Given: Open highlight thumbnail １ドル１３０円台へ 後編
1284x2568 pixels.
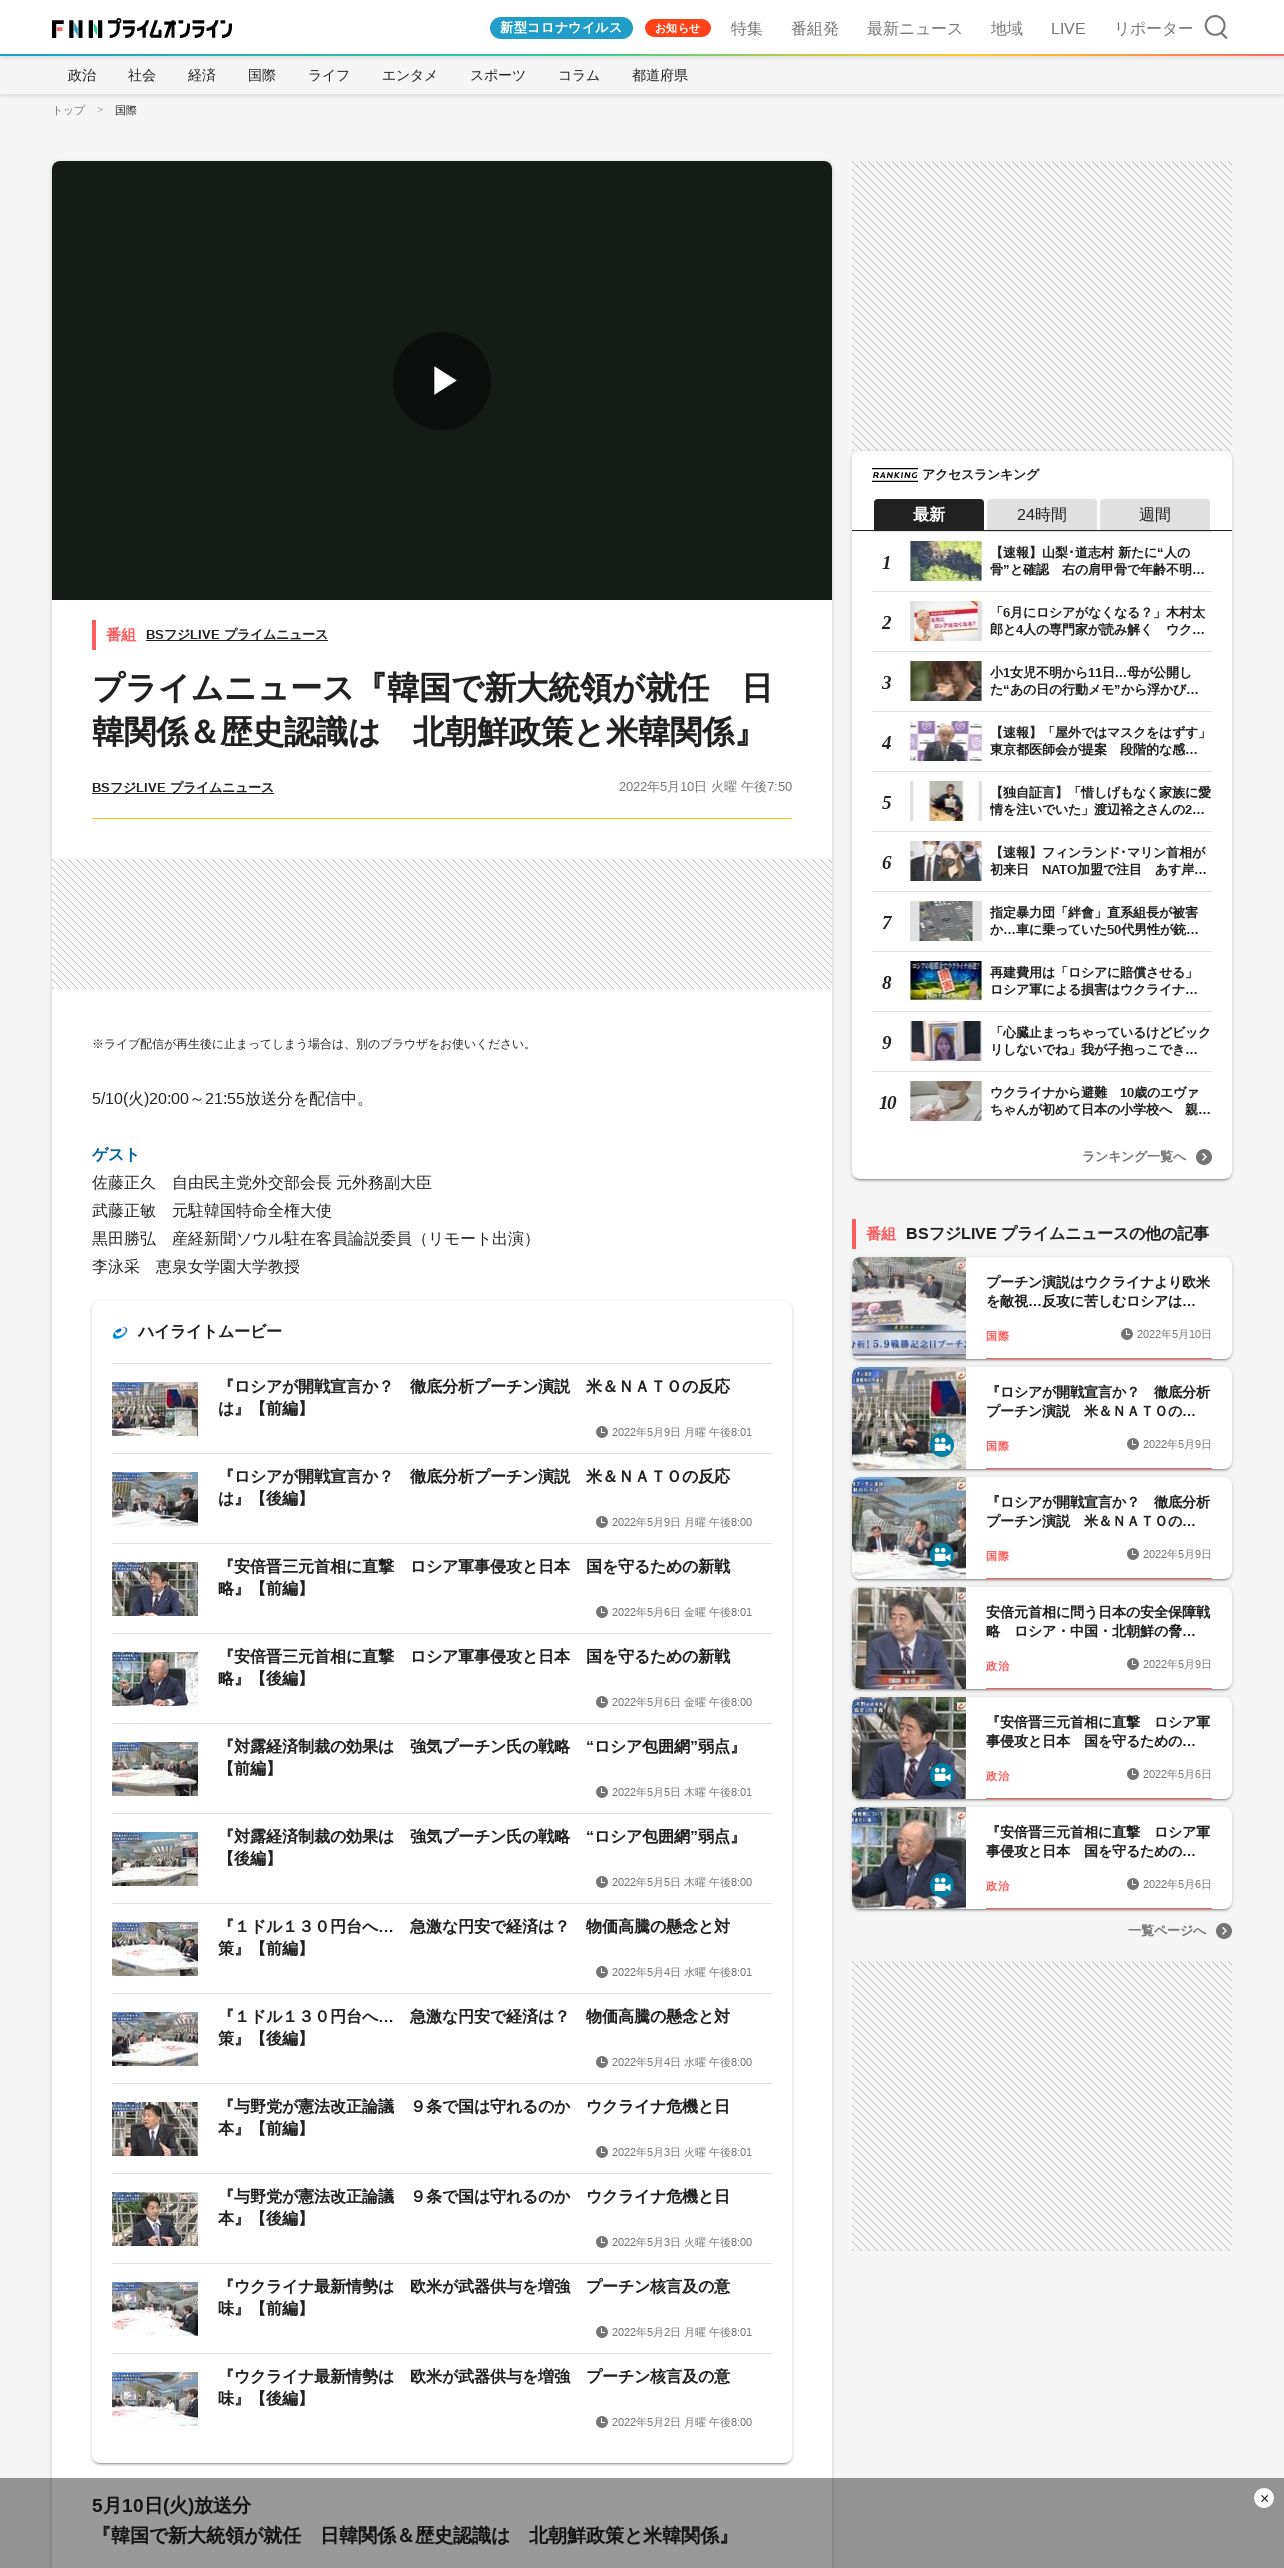Looking at the screenshot, I should 155,2038.
